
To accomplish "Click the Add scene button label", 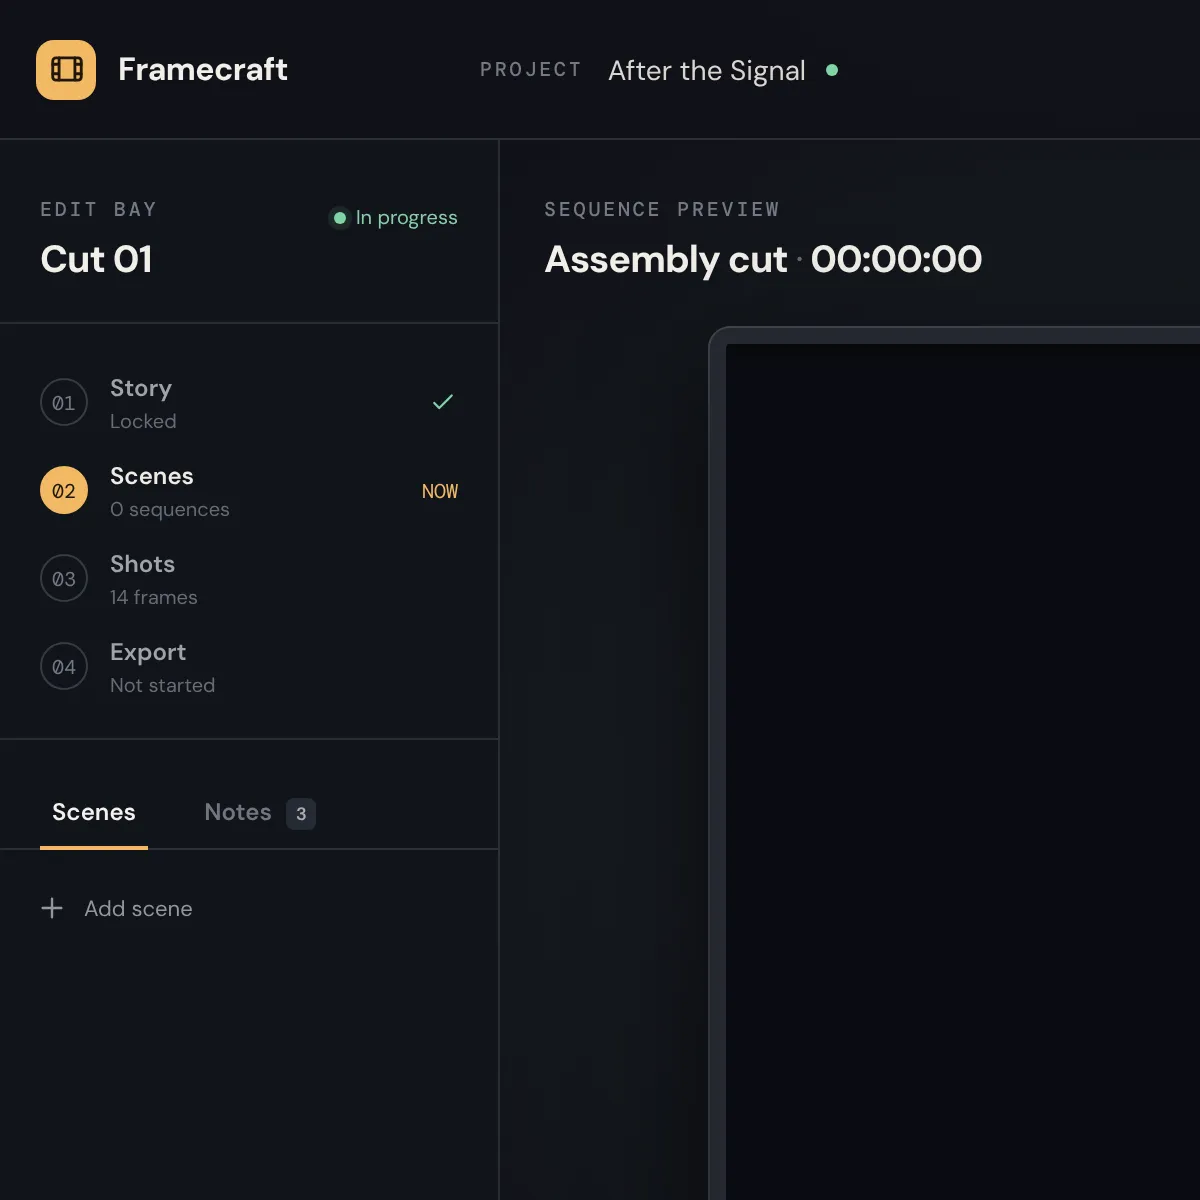I will pos(138,908).
